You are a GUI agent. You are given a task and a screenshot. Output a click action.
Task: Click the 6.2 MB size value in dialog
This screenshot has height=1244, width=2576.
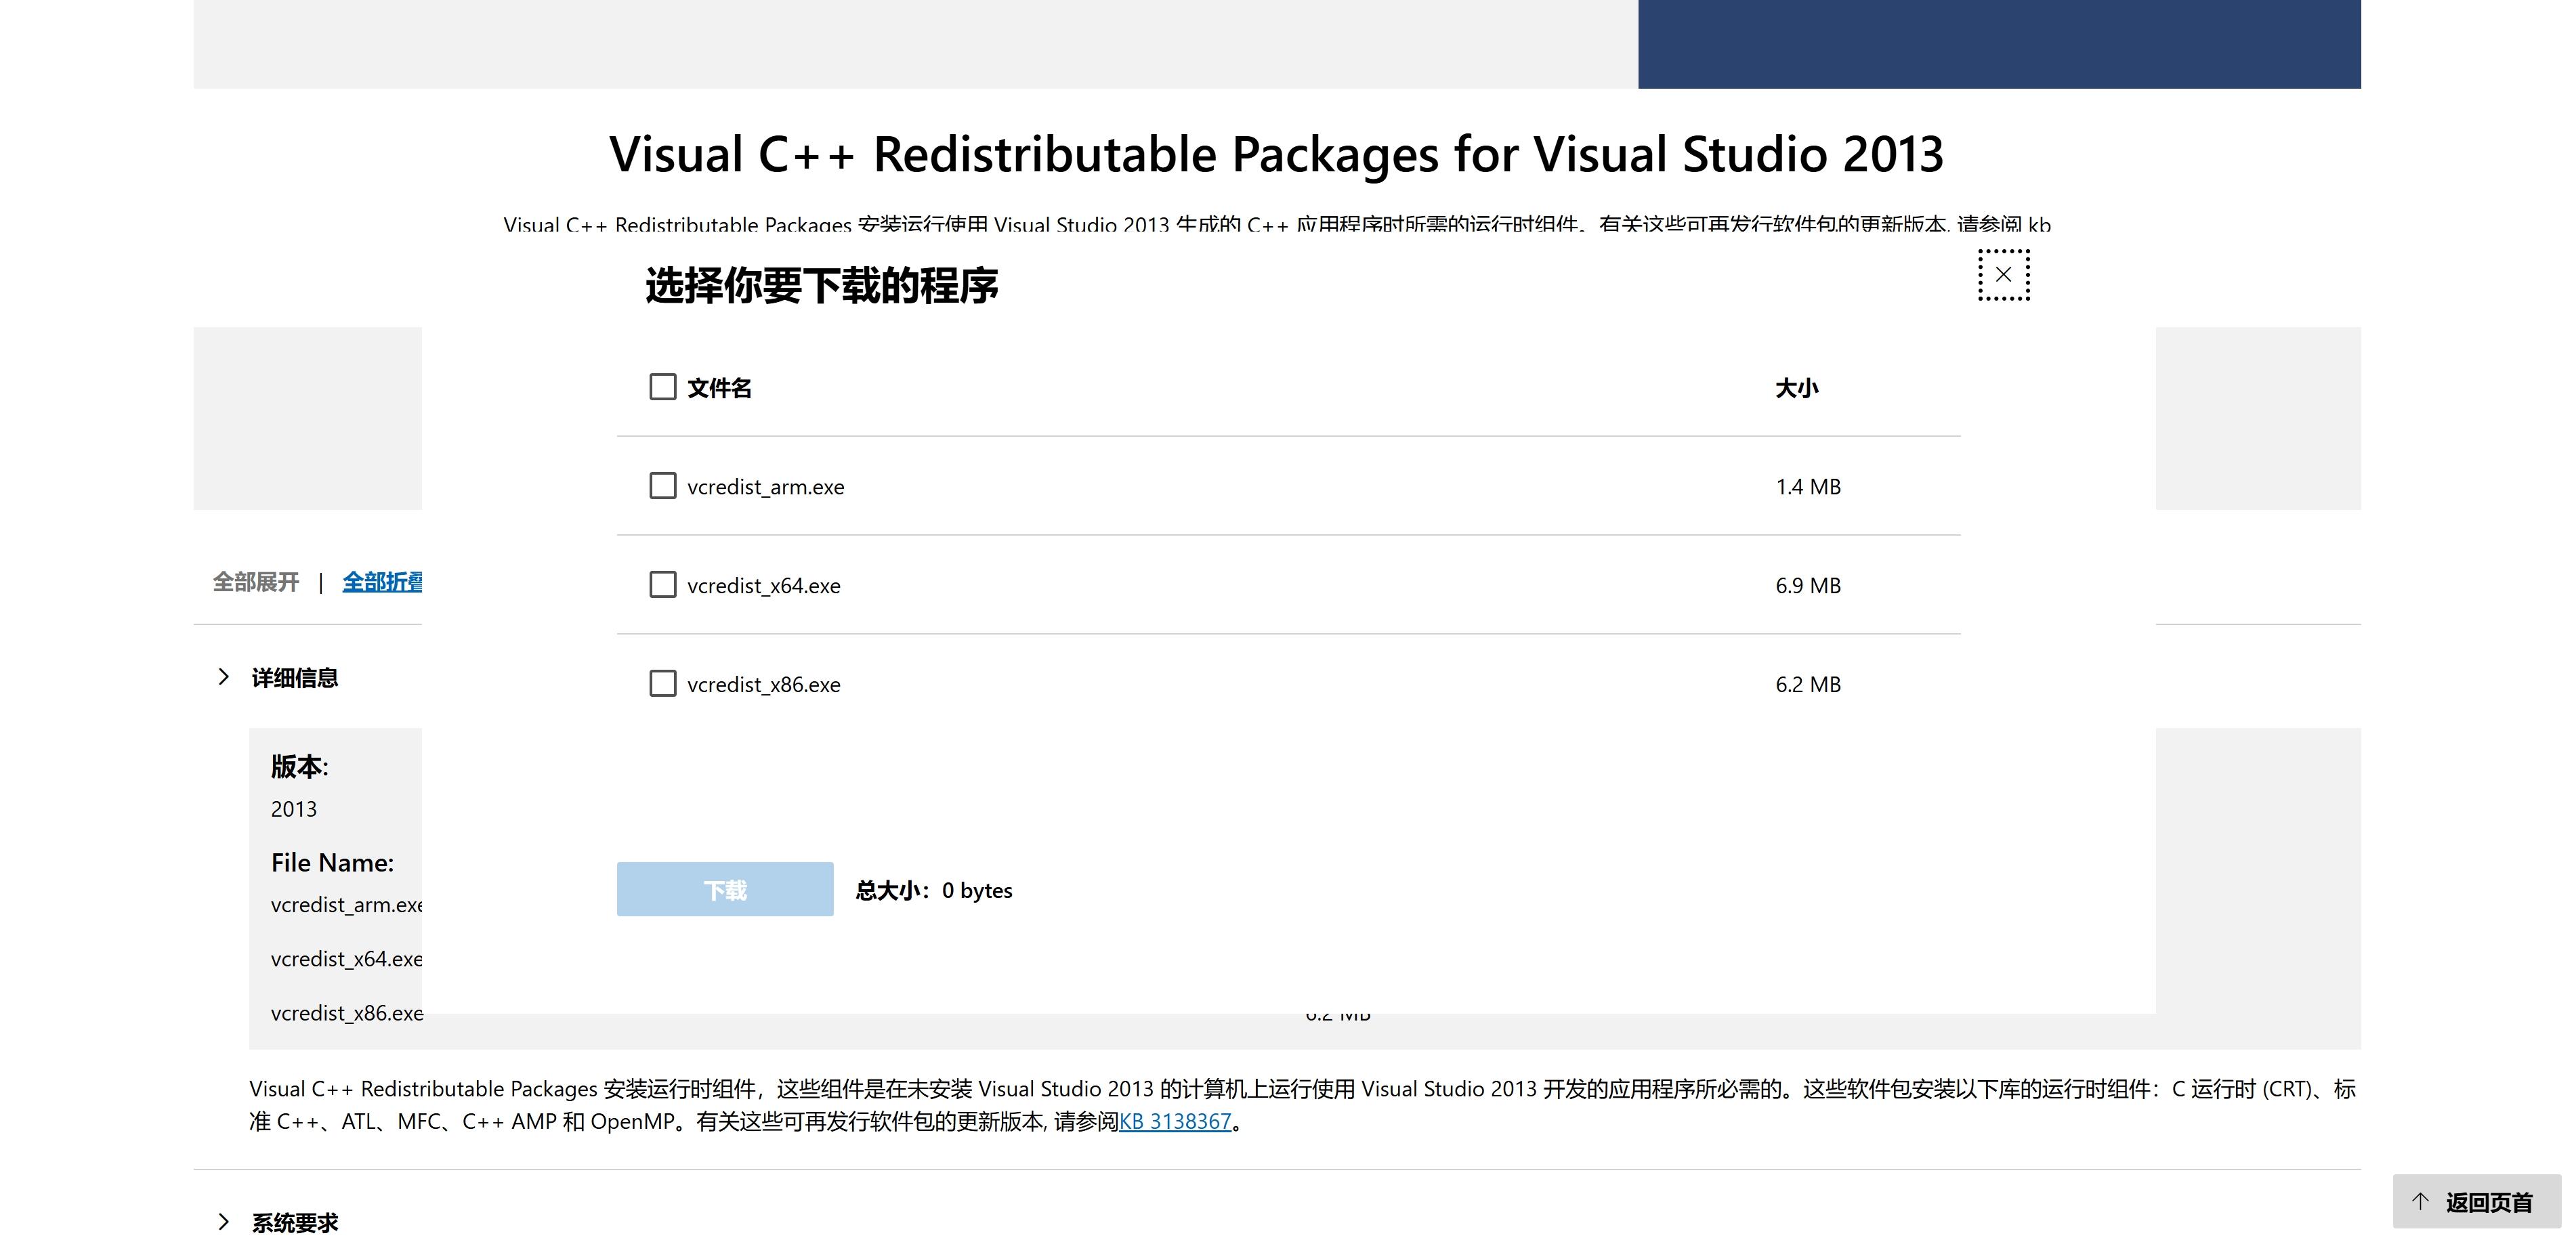pos(1808,685)
